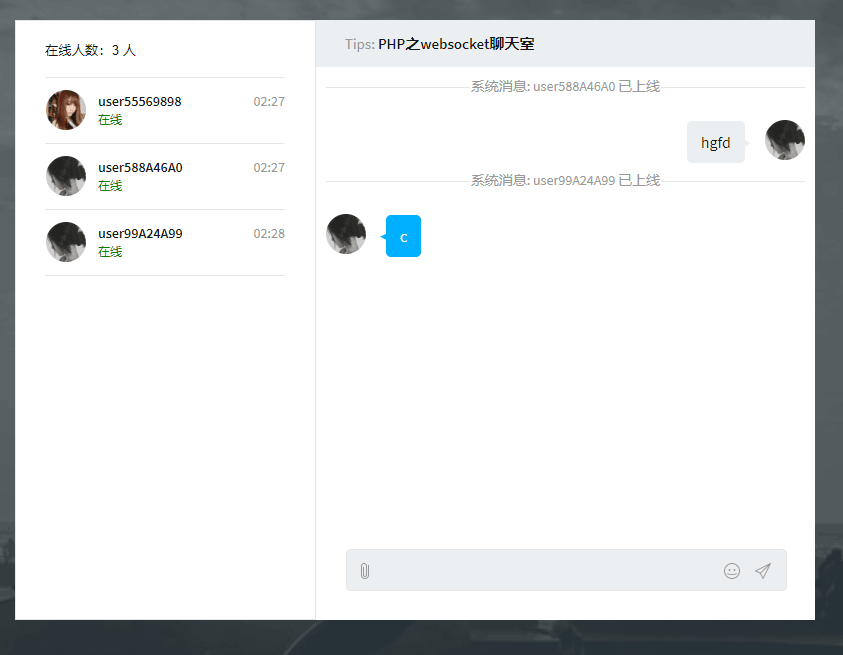This screenshot has height=655, width=843.
Task: Click the user588A46A0 已上线 system message
Action: pos(564,86)
